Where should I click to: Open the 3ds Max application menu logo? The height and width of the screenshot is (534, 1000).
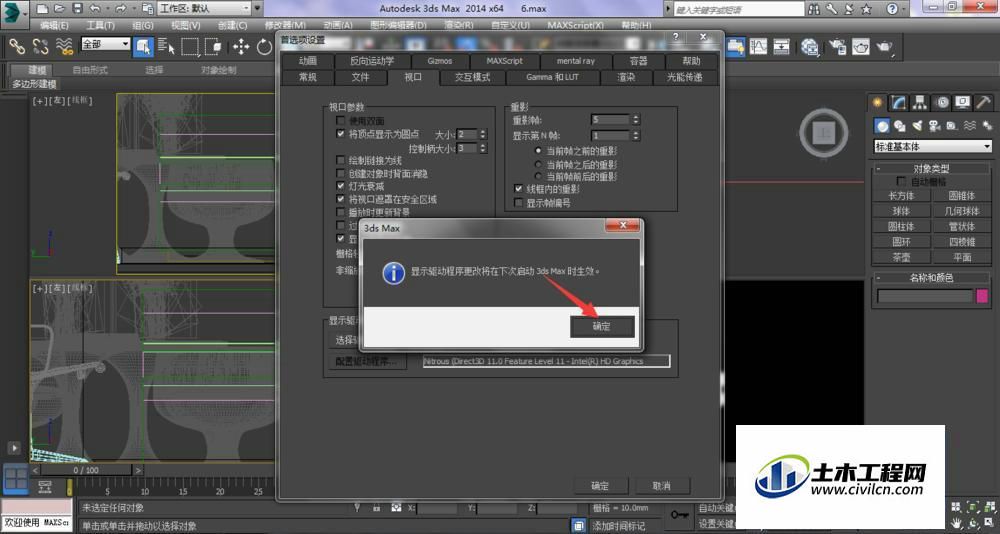click(14, 13)
